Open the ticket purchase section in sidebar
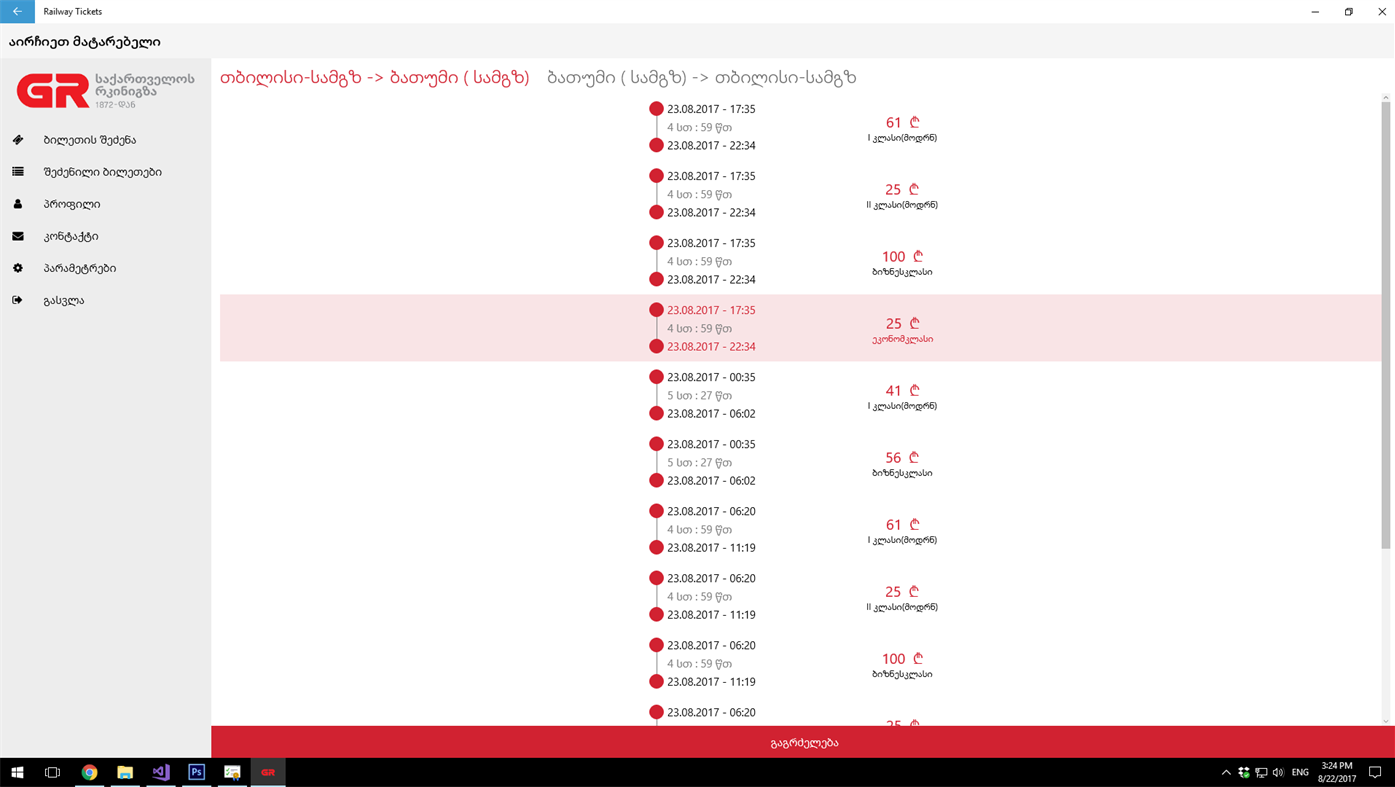Viewport: 1395px width, 787px height. point(89,138)
